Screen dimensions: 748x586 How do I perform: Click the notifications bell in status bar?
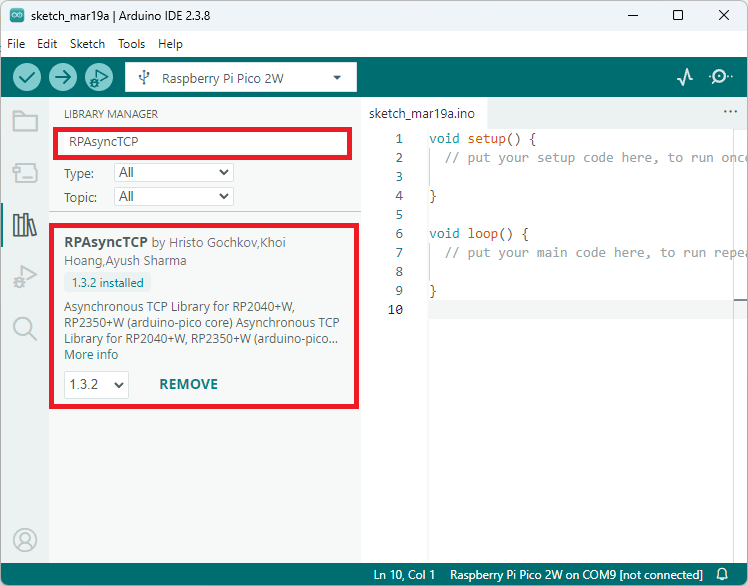[x=722, y=574]
